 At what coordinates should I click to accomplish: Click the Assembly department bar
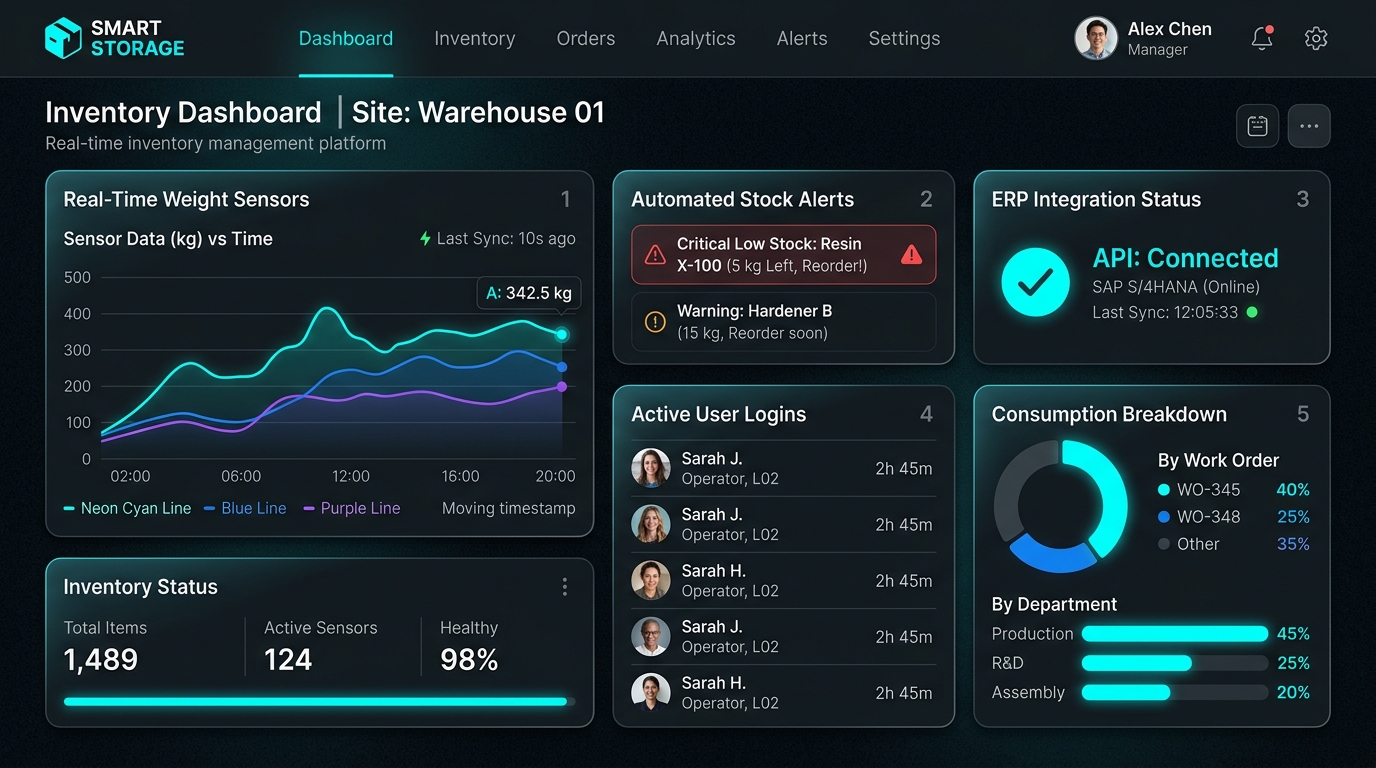1175,692
